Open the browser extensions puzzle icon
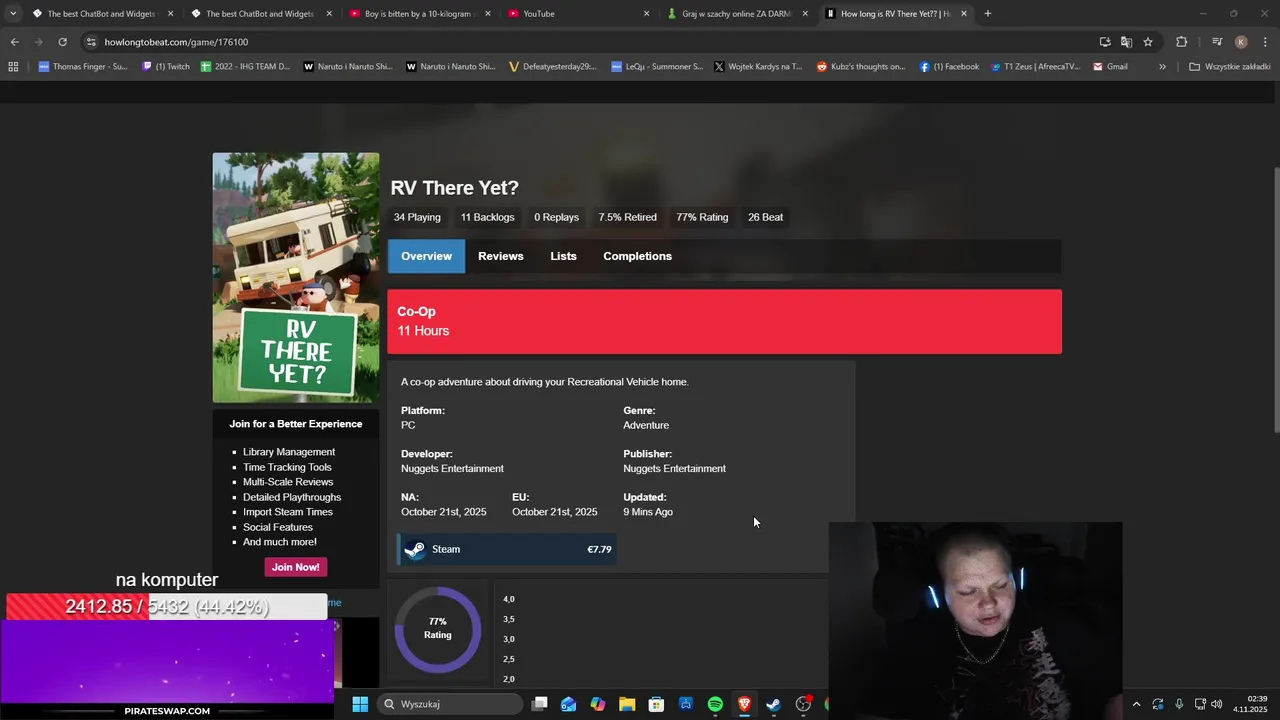Image resolution: width=1280 pixels, height=720 pixels. (1181, 42)
